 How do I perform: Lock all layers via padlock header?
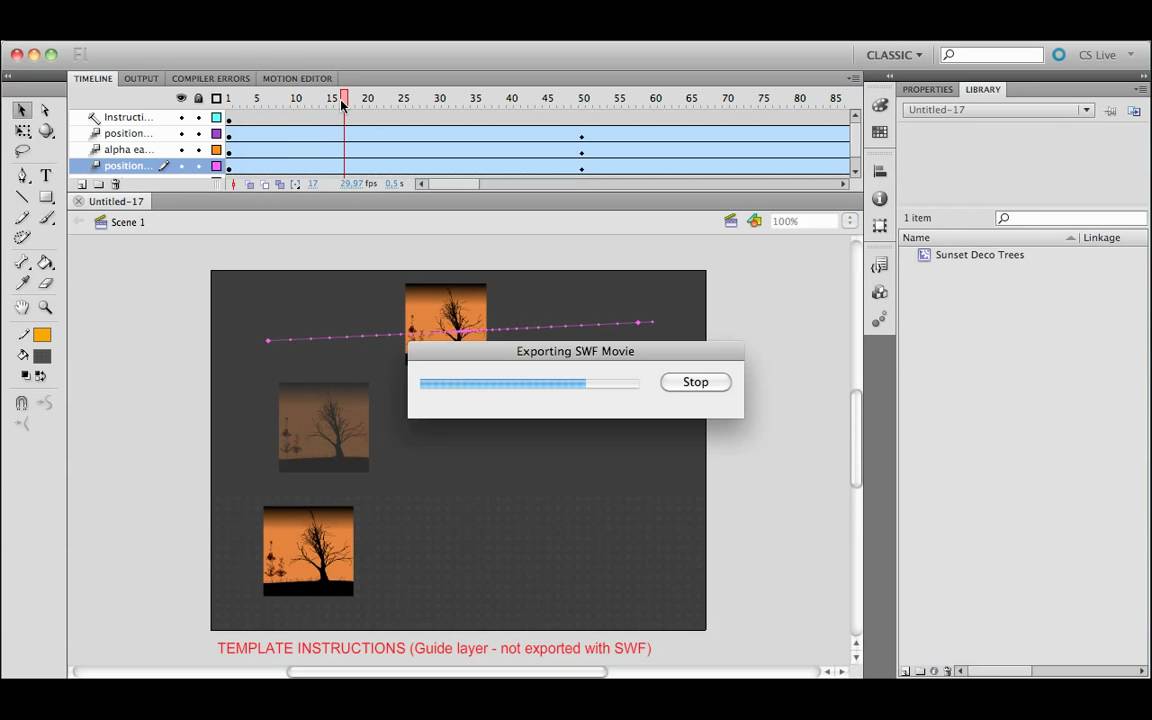[198, 98]
